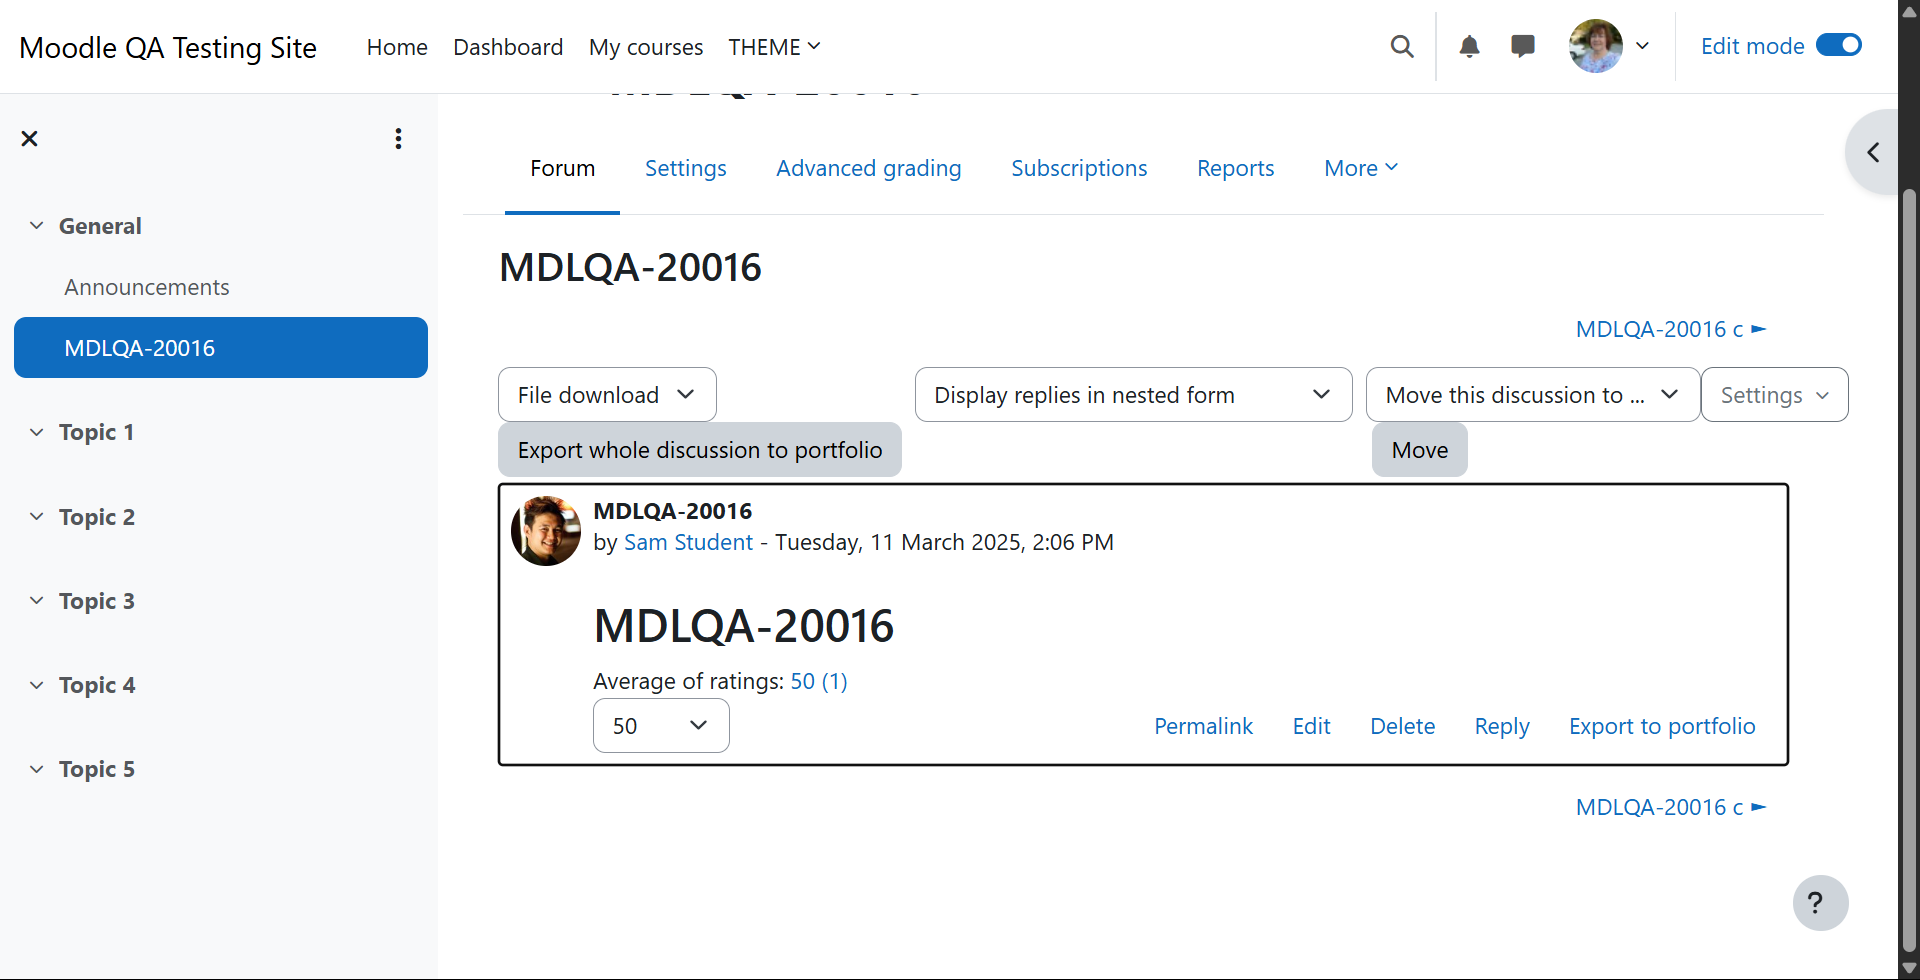
Task: Collapse the Topic 3 section
Action: click(37, 601)
